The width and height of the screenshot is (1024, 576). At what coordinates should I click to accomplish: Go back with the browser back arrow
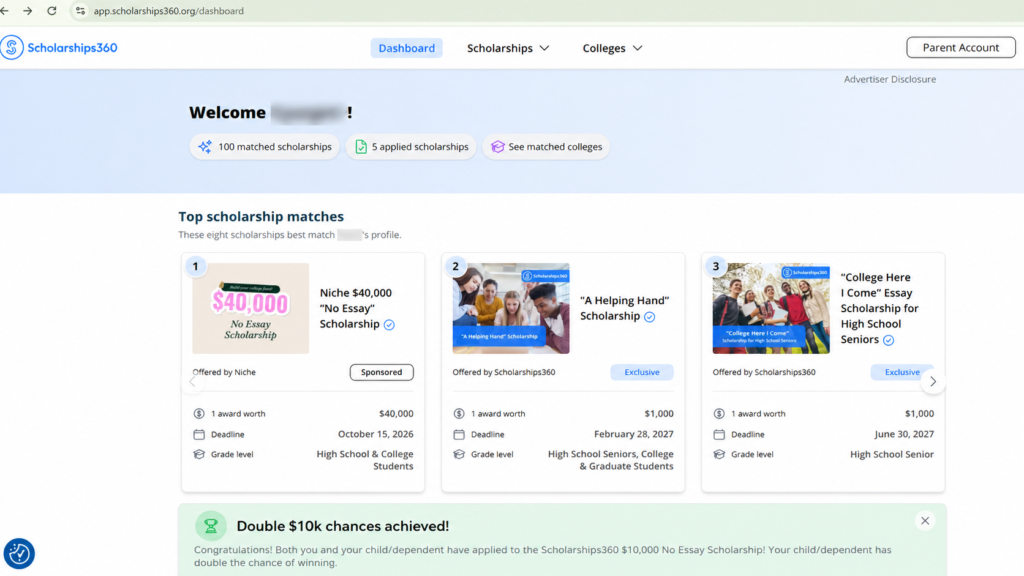click(5, 10)
